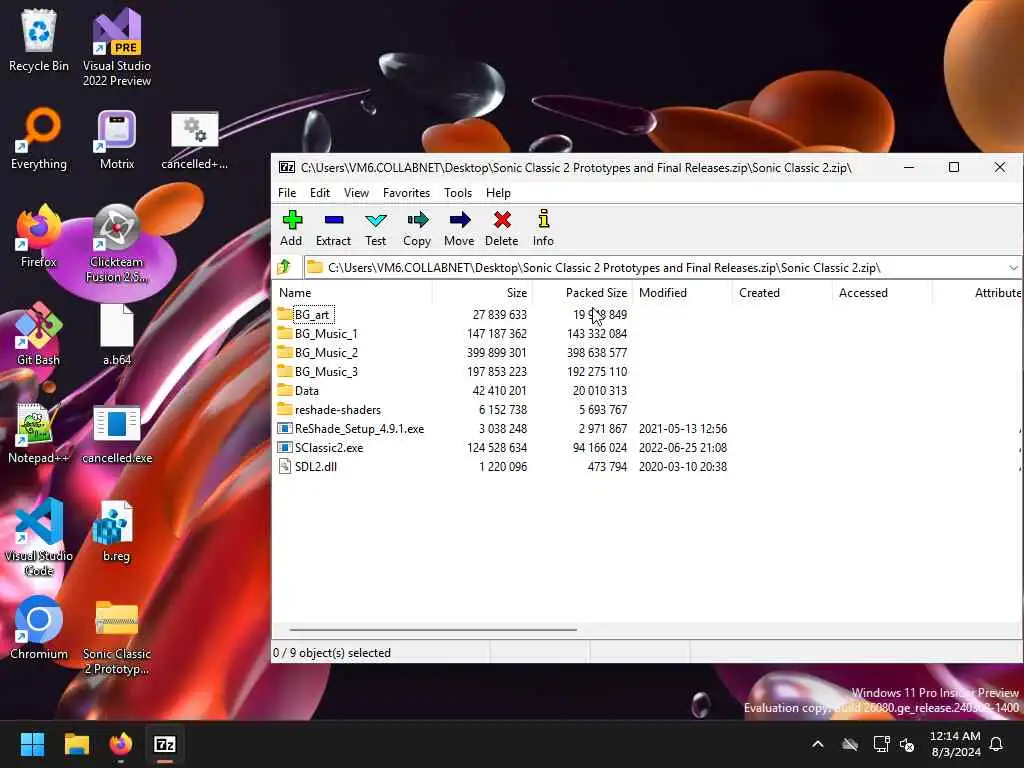
Task: Open File Explorer from the taskbar
Action: (76, 744)
